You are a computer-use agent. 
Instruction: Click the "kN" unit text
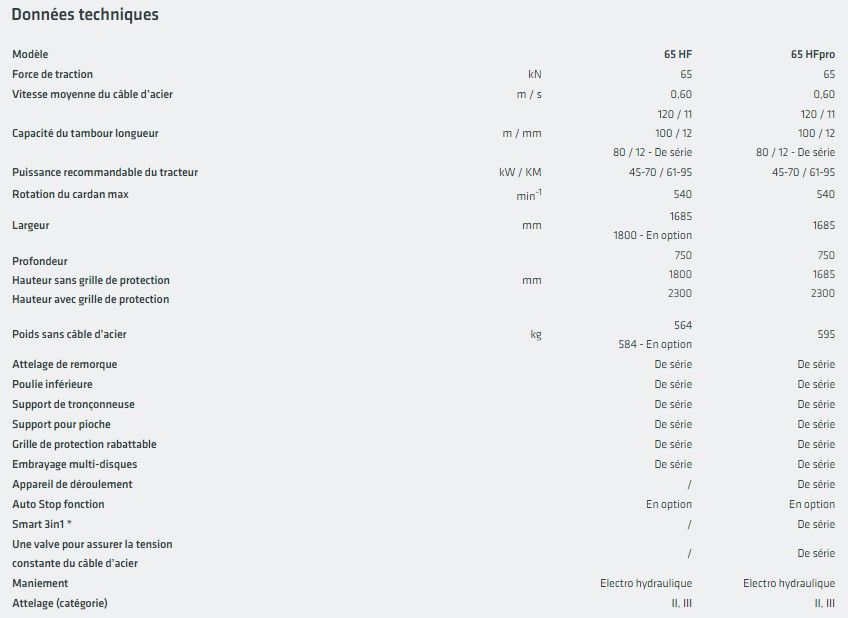click(x=534, y=74)
